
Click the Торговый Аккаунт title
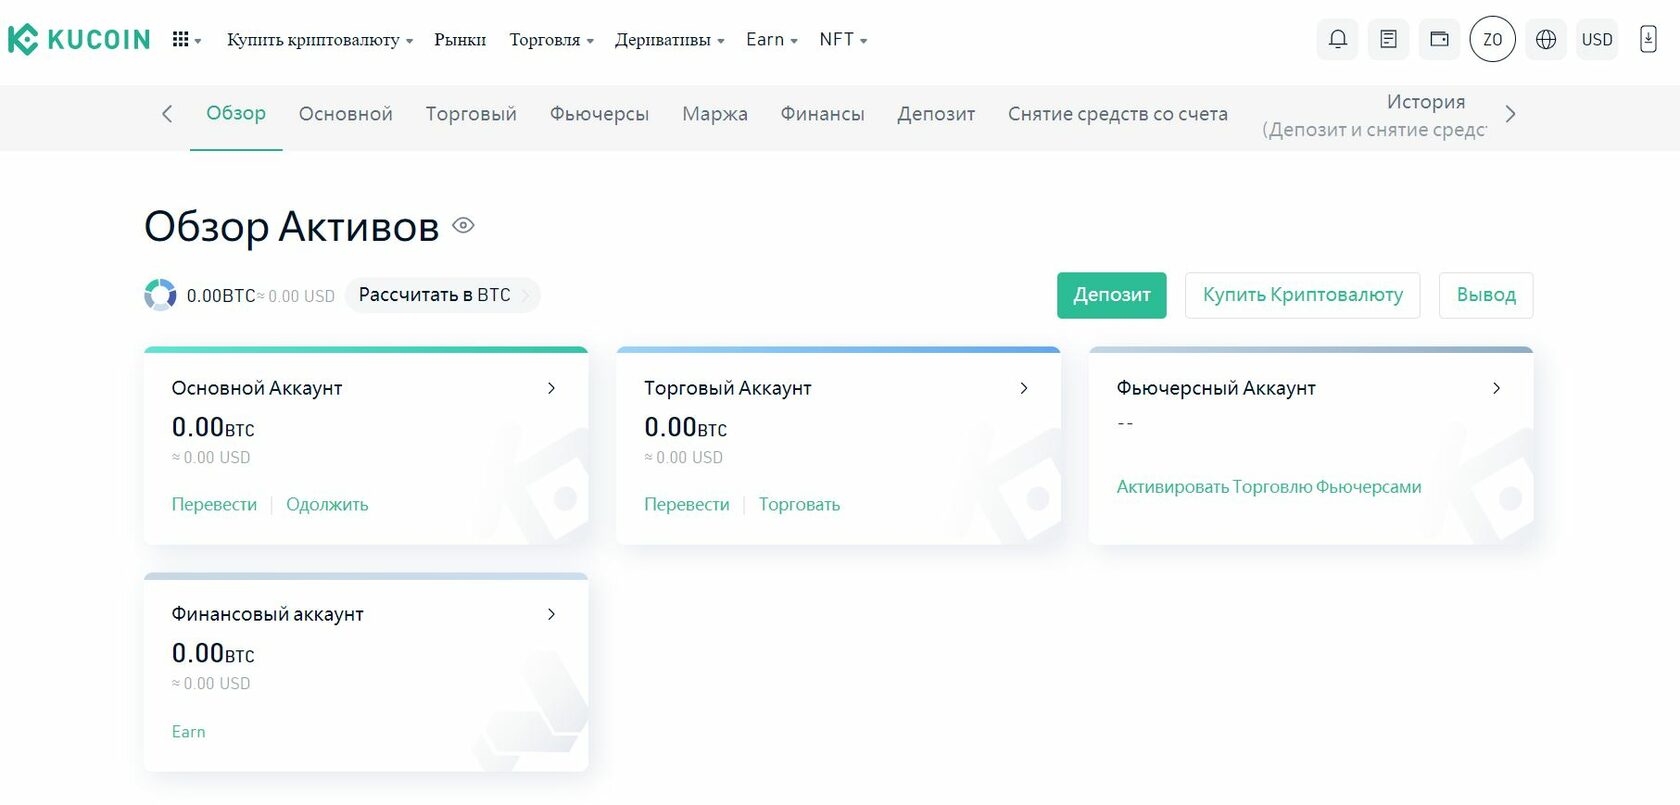pos(728,388)
